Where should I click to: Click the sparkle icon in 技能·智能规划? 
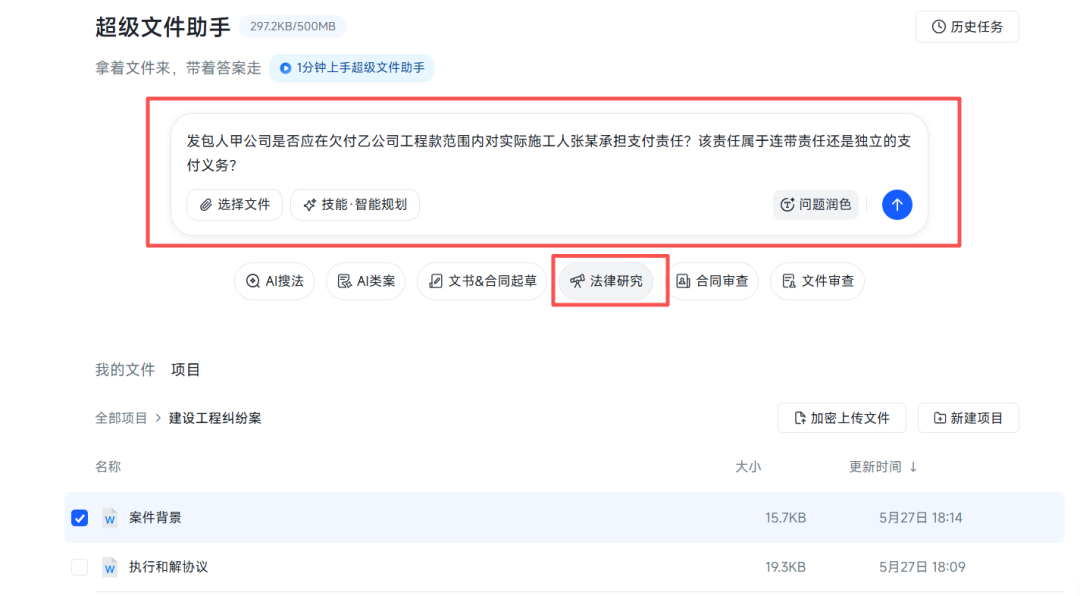(x=309, y=205)
